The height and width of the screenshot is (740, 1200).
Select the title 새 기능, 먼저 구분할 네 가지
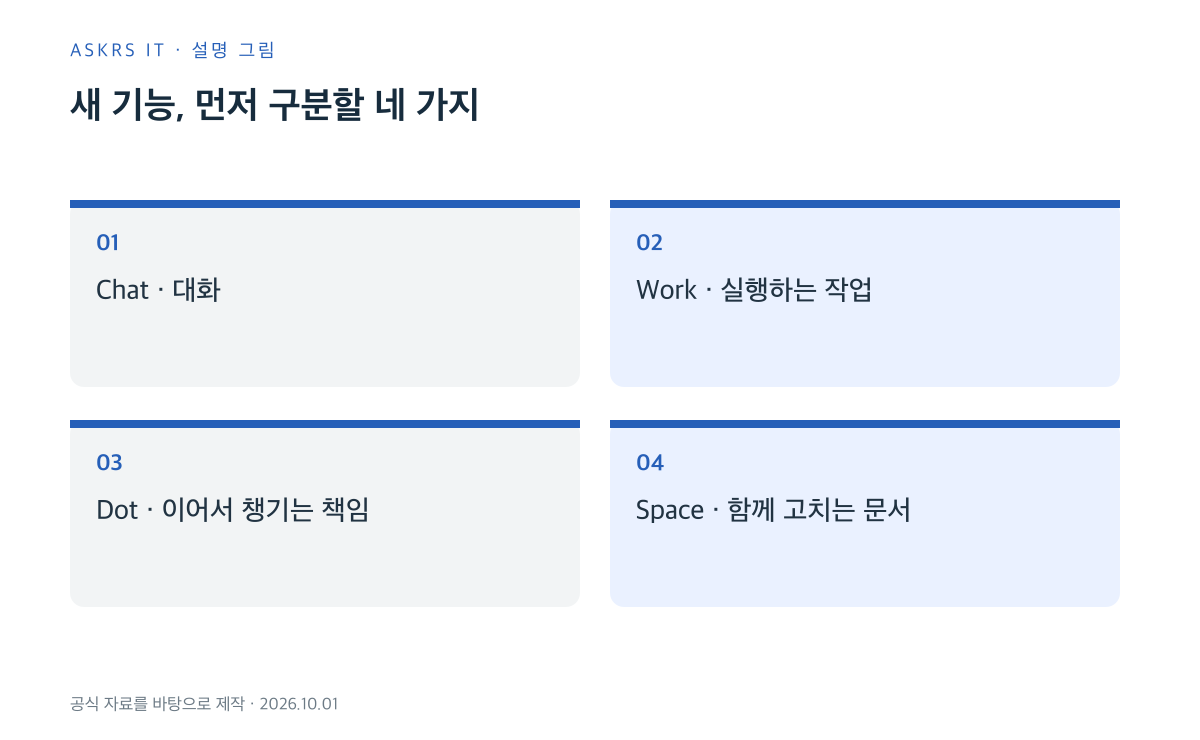(275, 105)
